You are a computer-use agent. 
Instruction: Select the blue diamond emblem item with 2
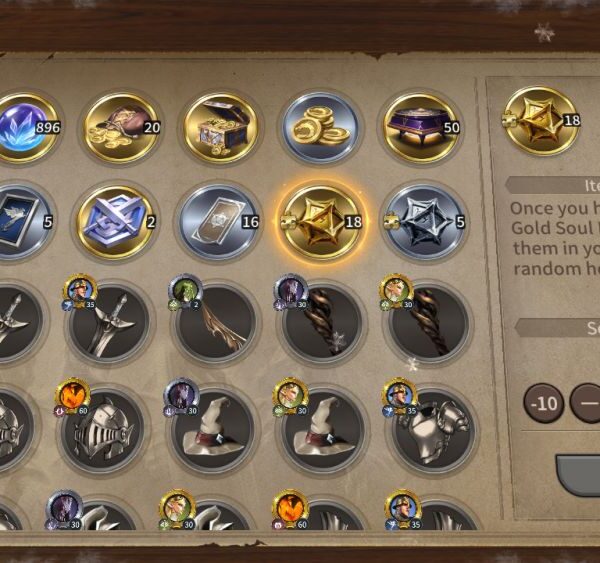click(115, 222)
